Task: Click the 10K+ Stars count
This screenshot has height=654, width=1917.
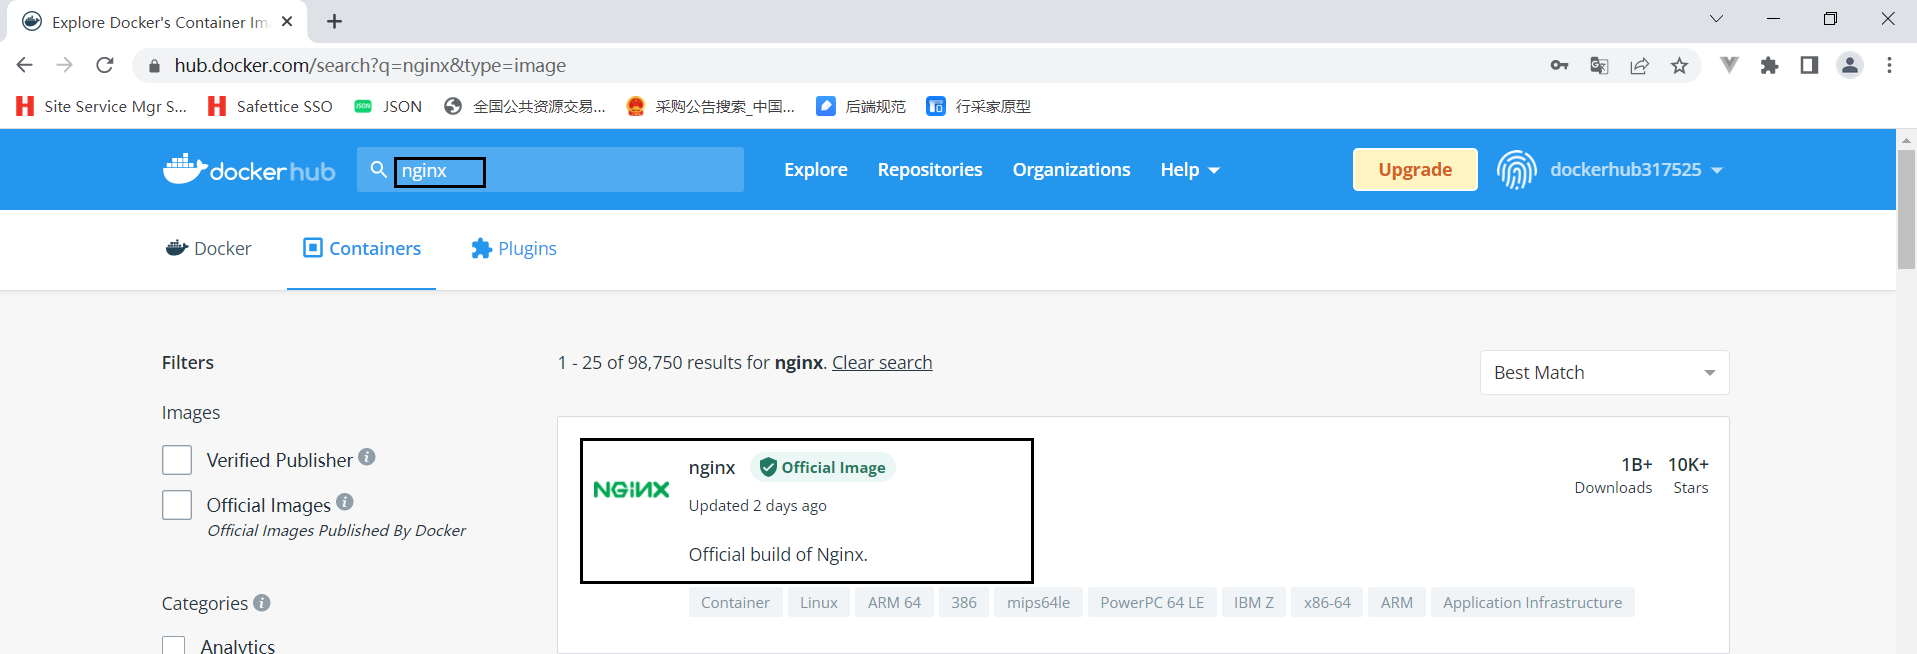Action: 1689,475
